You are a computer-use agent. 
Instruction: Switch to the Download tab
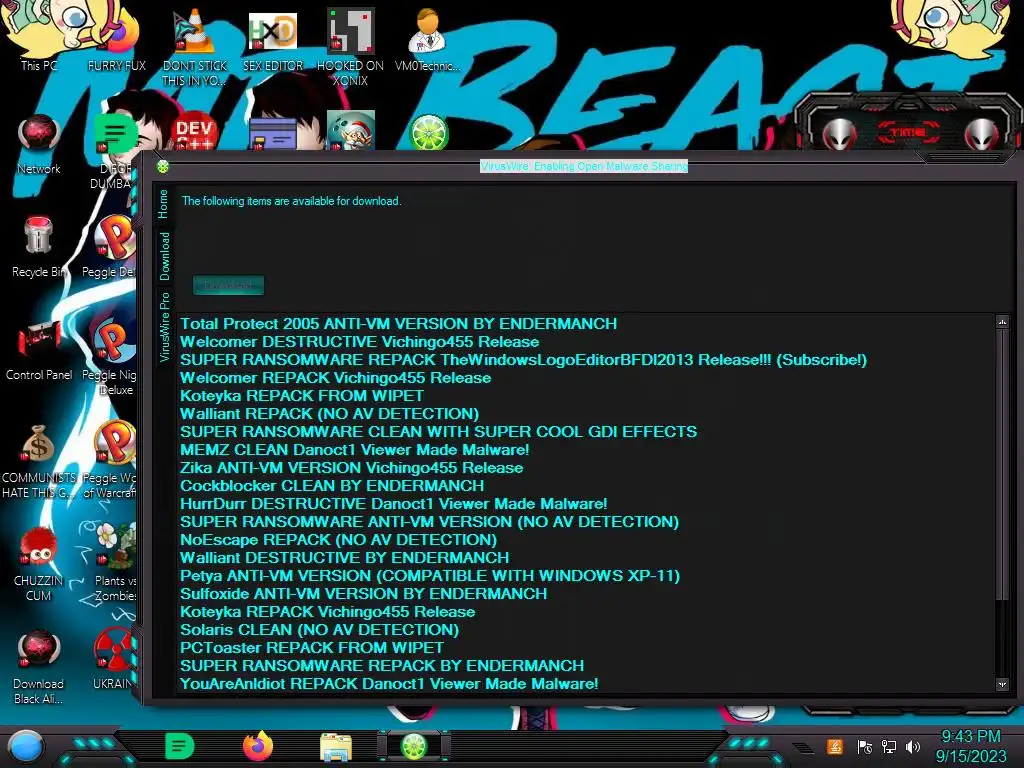164,257
